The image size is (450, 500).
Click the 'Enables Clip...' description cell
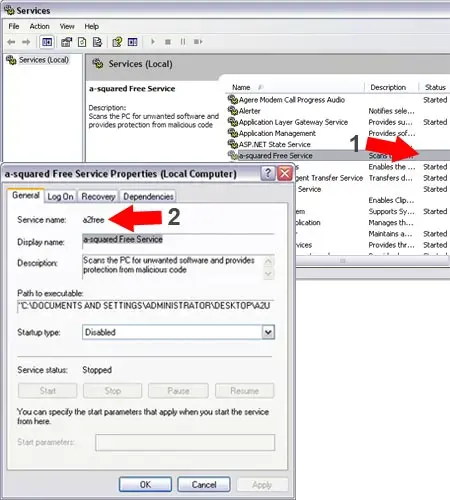pyautogui.click(x=391, y=200)
